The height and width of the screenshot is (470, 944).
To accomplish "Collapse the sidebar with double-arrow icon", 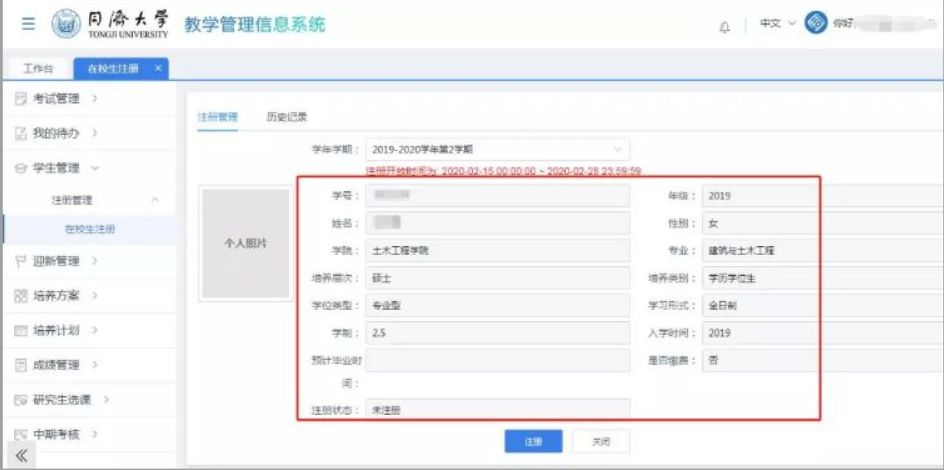I will point(20,455).
